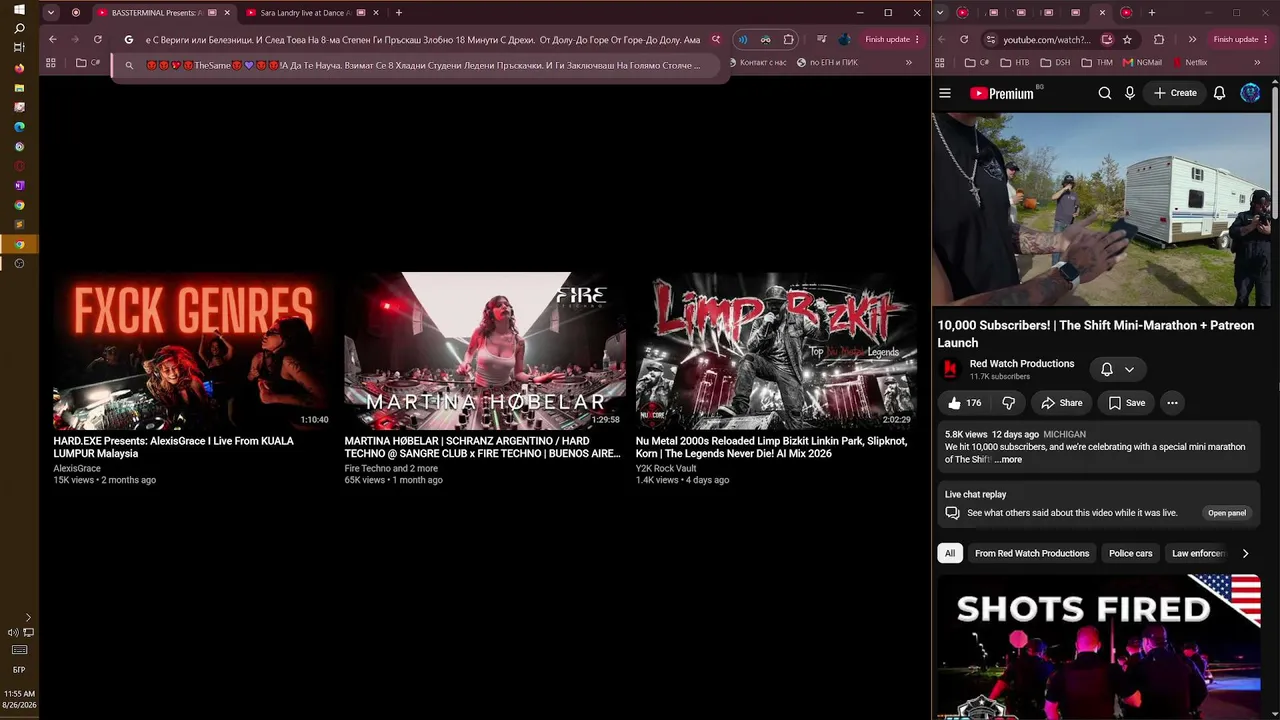Go back in the left Chrome window
1280x720 pixels.
click(x=53, y=40)
